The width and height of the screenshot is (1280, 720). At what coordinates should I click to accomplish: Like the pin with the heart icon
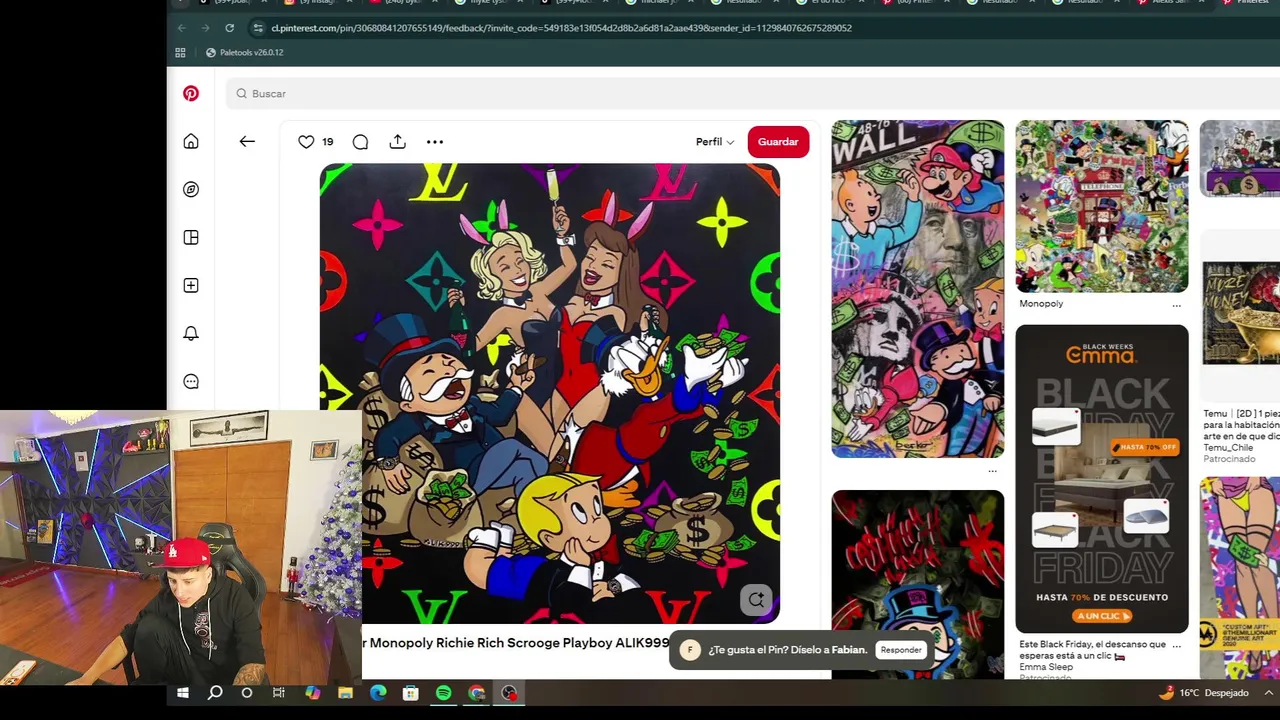(306, 142)
